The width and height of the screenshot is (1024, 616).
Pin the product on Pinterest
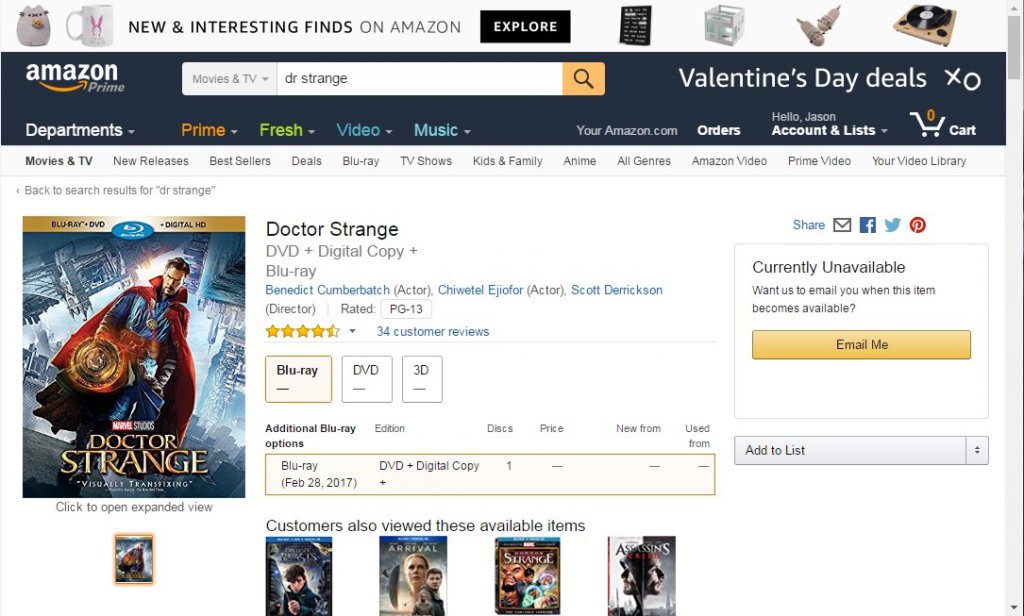tap(917, 225)
